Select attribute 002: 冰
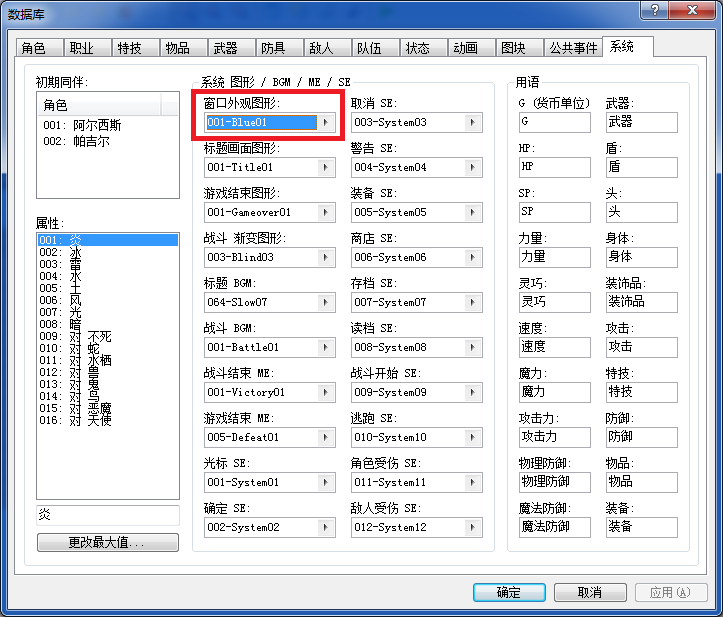This screenshot has height=617, width=723. click(x=107, y=252)
